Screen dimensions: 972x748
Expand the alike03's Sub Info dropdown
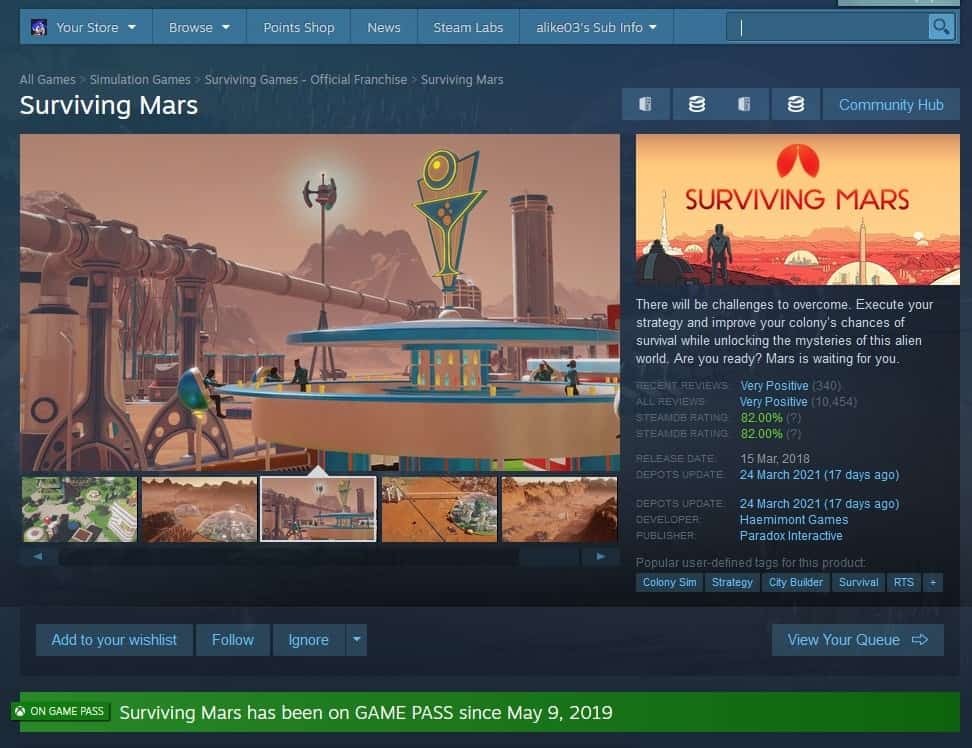[x=596, y=27]
